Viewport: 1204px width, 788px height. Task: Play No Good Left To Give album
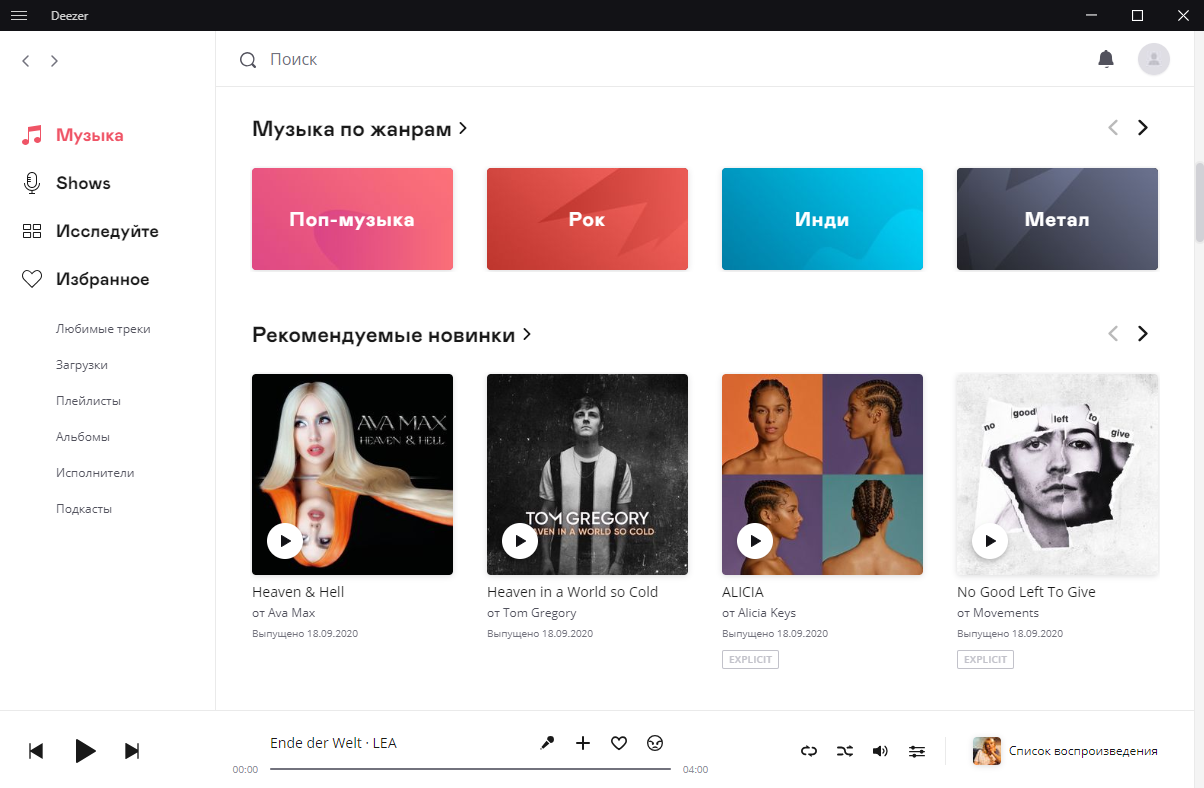pyautogui.click(x=990, y=541)
